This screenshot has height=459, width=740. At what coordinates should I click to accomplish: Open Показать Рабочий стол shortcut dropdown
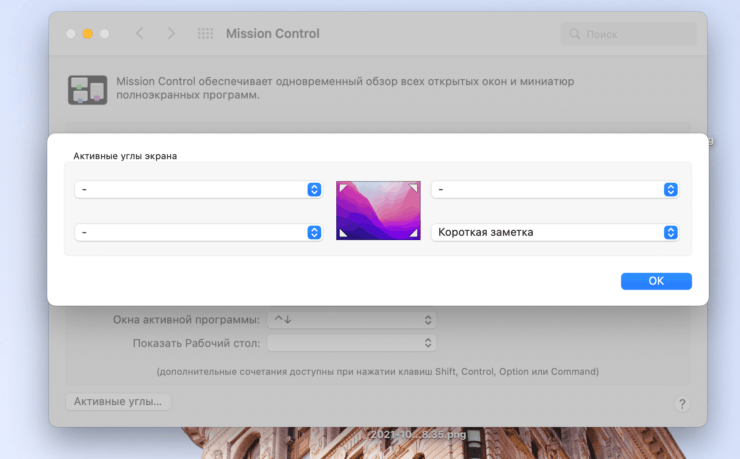pos(352,343)
